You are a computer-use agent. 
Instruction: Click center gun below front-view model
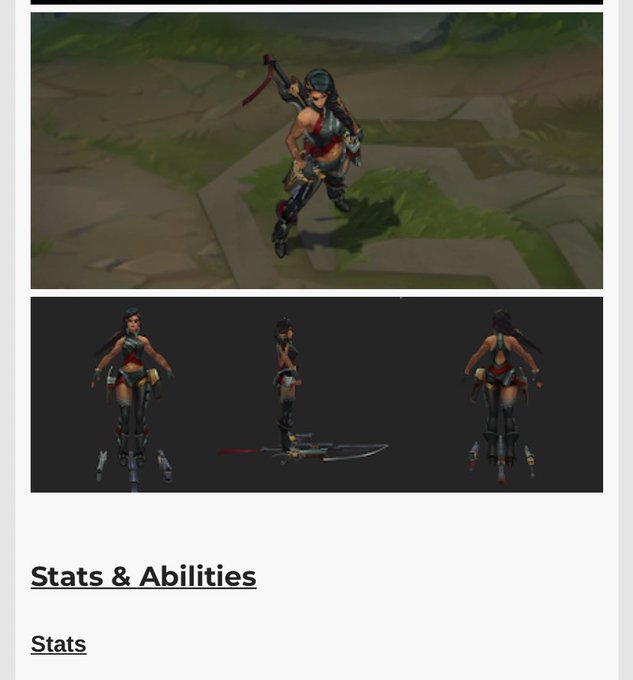[134, 473]
